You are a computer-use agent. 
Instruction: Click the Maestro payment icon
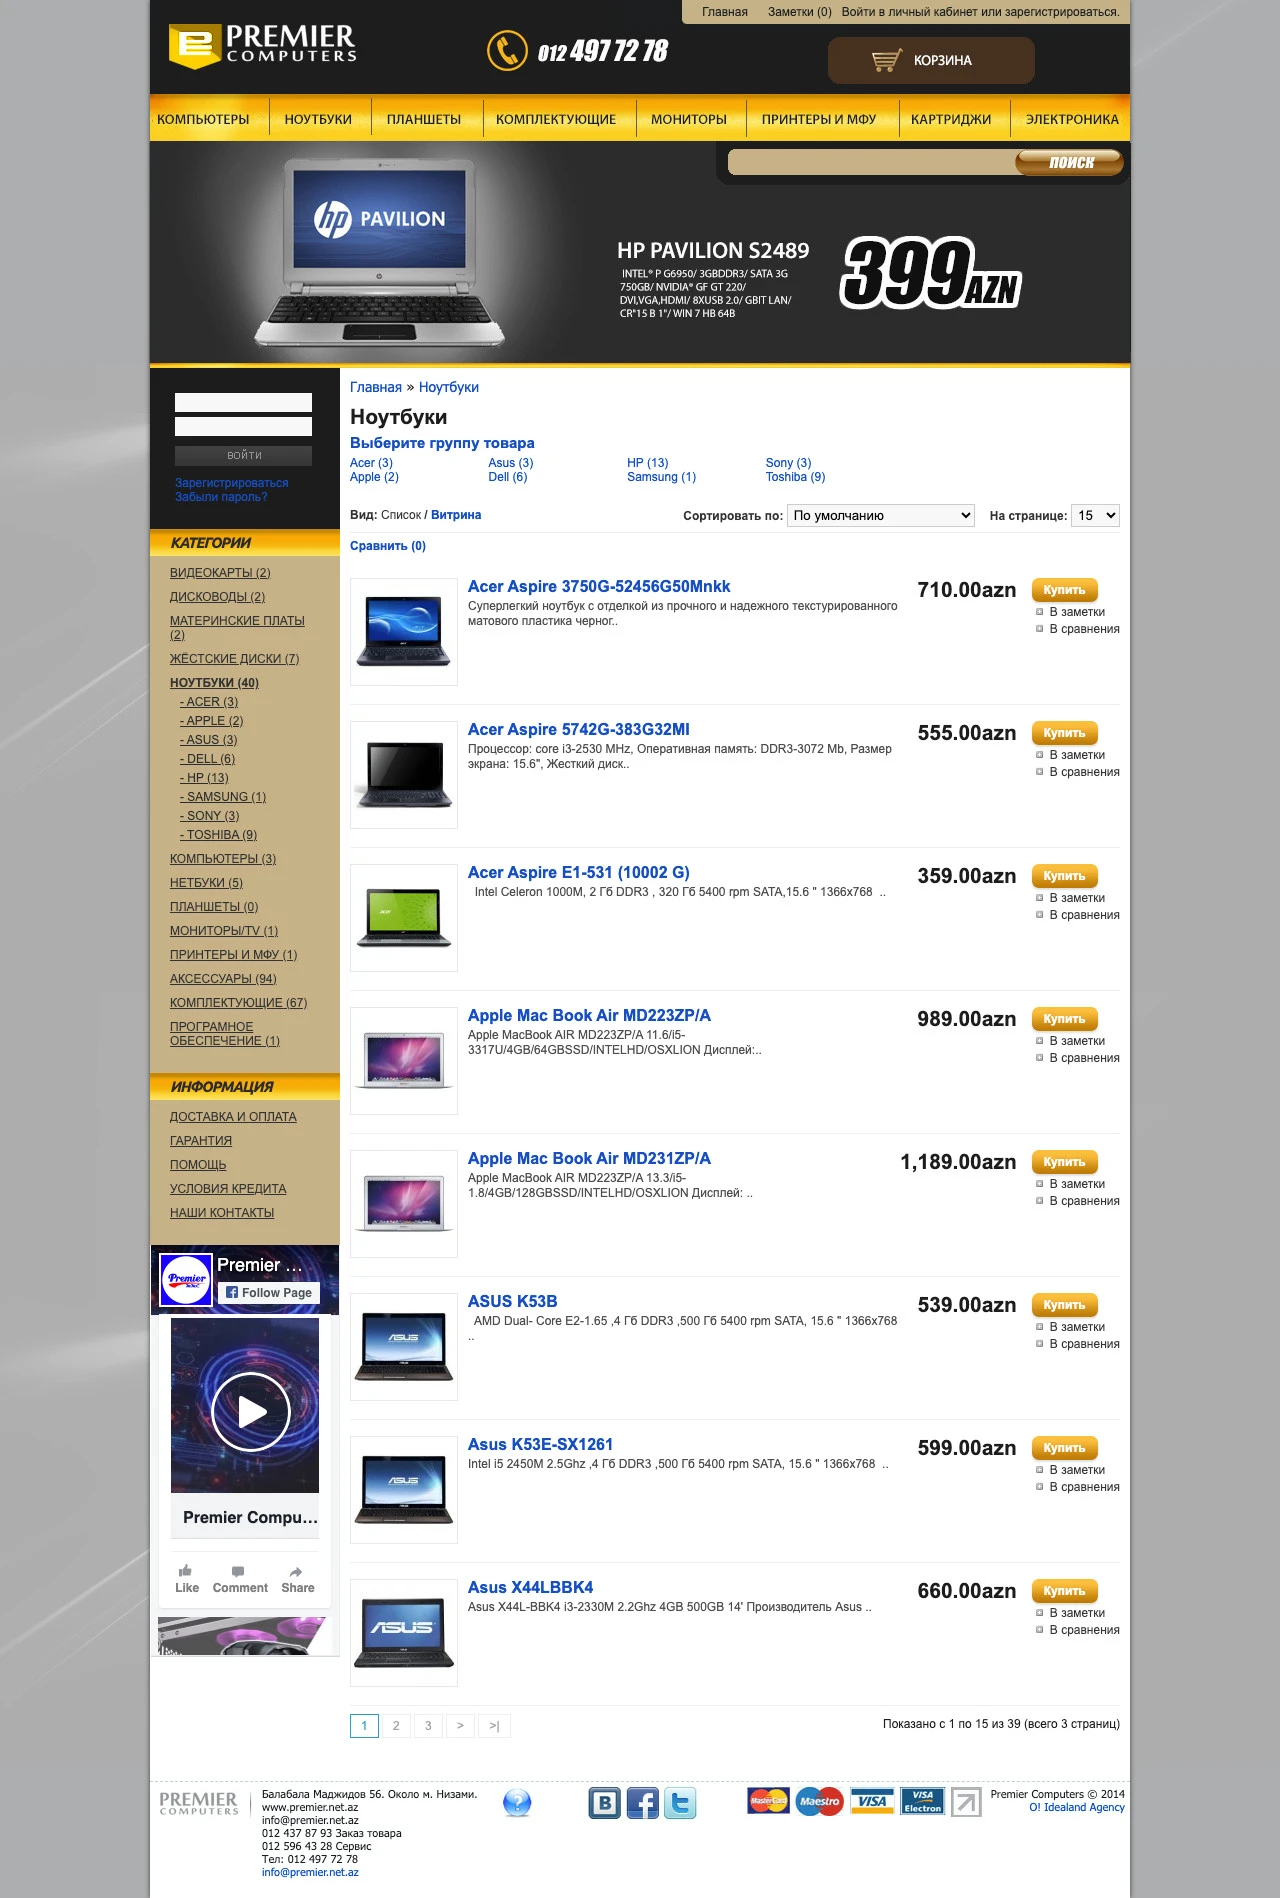pos(819,1801)
